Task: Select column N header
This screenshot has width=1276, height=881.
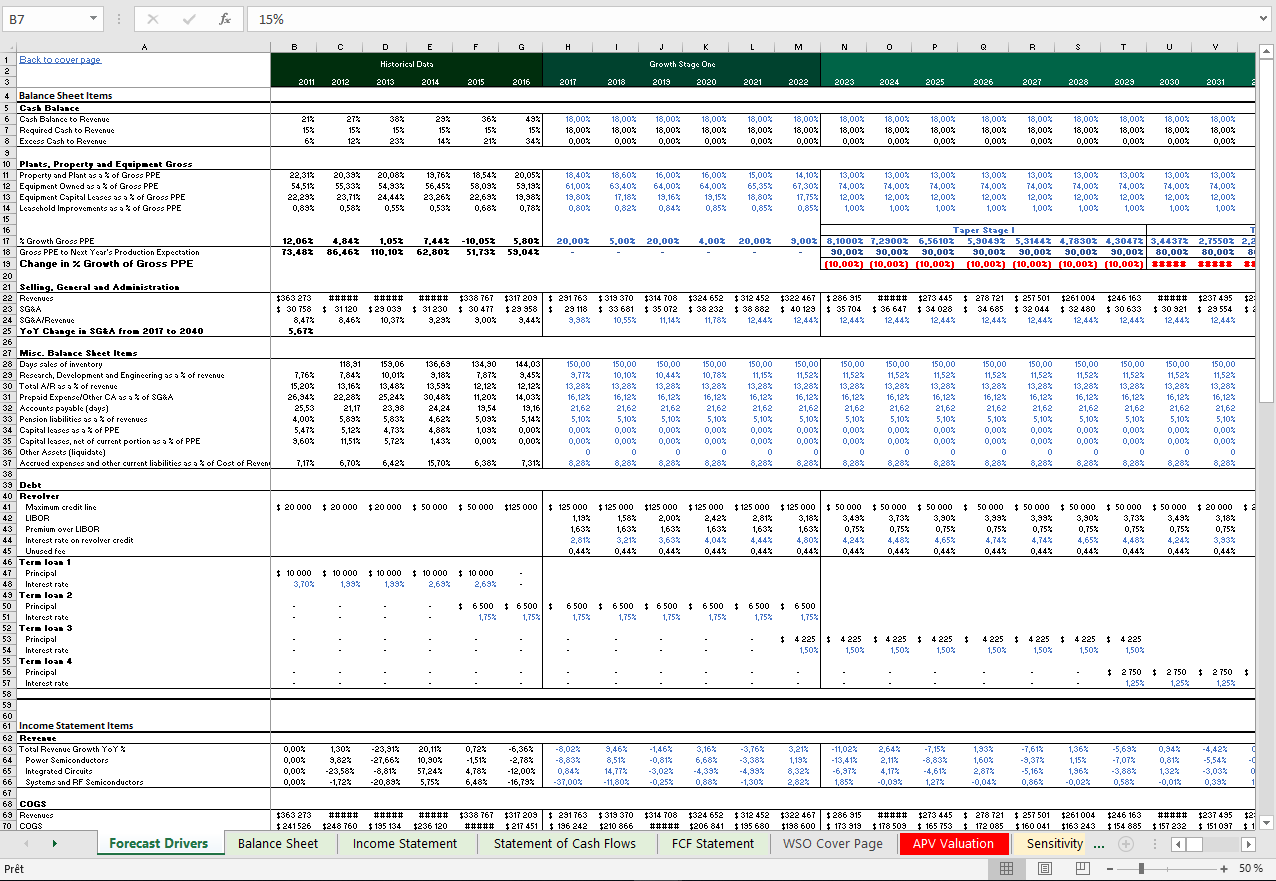Action: click(845, 46)
